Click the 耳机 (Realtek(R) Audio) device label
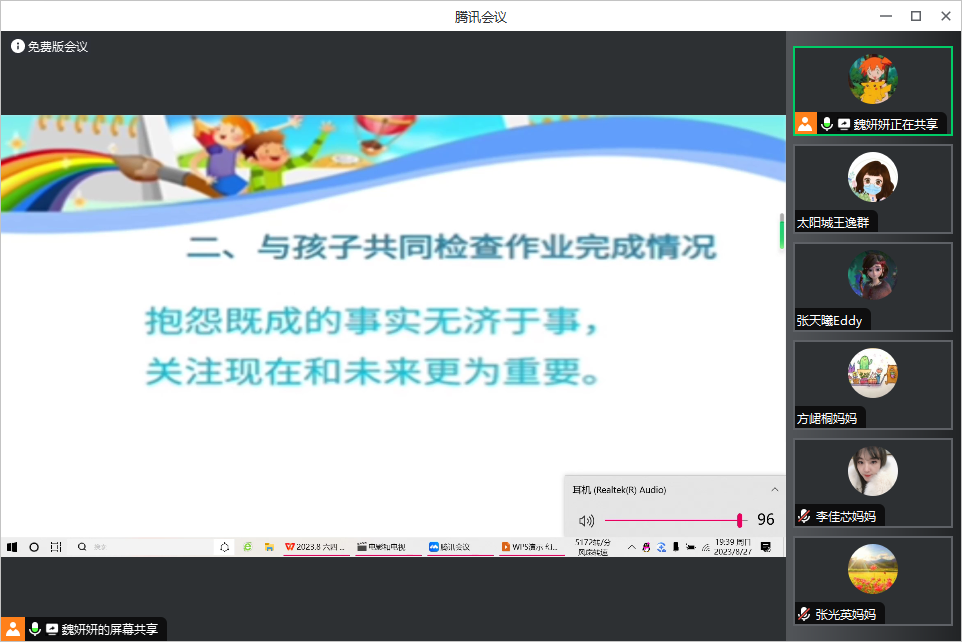The image size is (962, 642). pos(619,490)
